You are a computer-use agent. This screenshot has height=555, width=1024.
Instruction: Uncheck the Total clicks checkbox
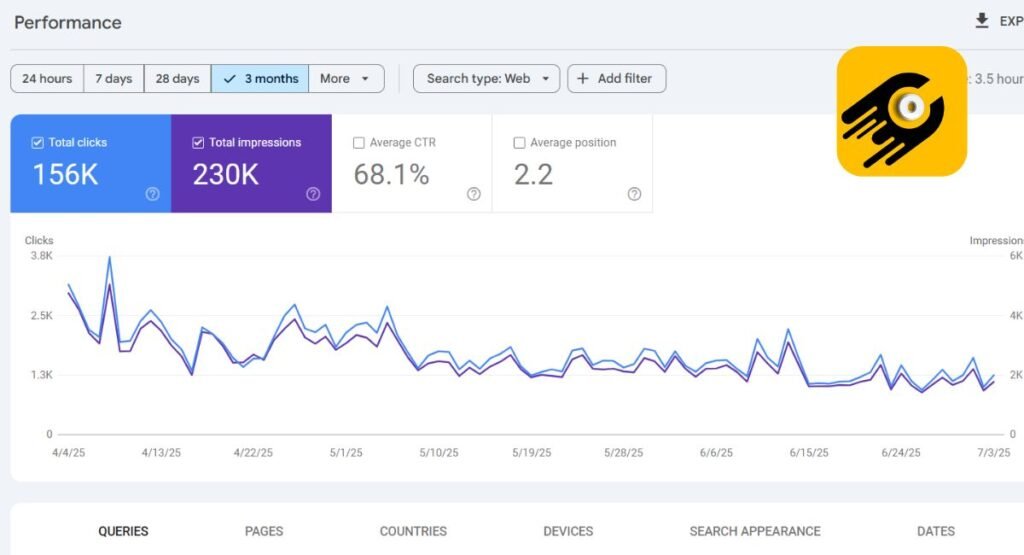(38, 143)
